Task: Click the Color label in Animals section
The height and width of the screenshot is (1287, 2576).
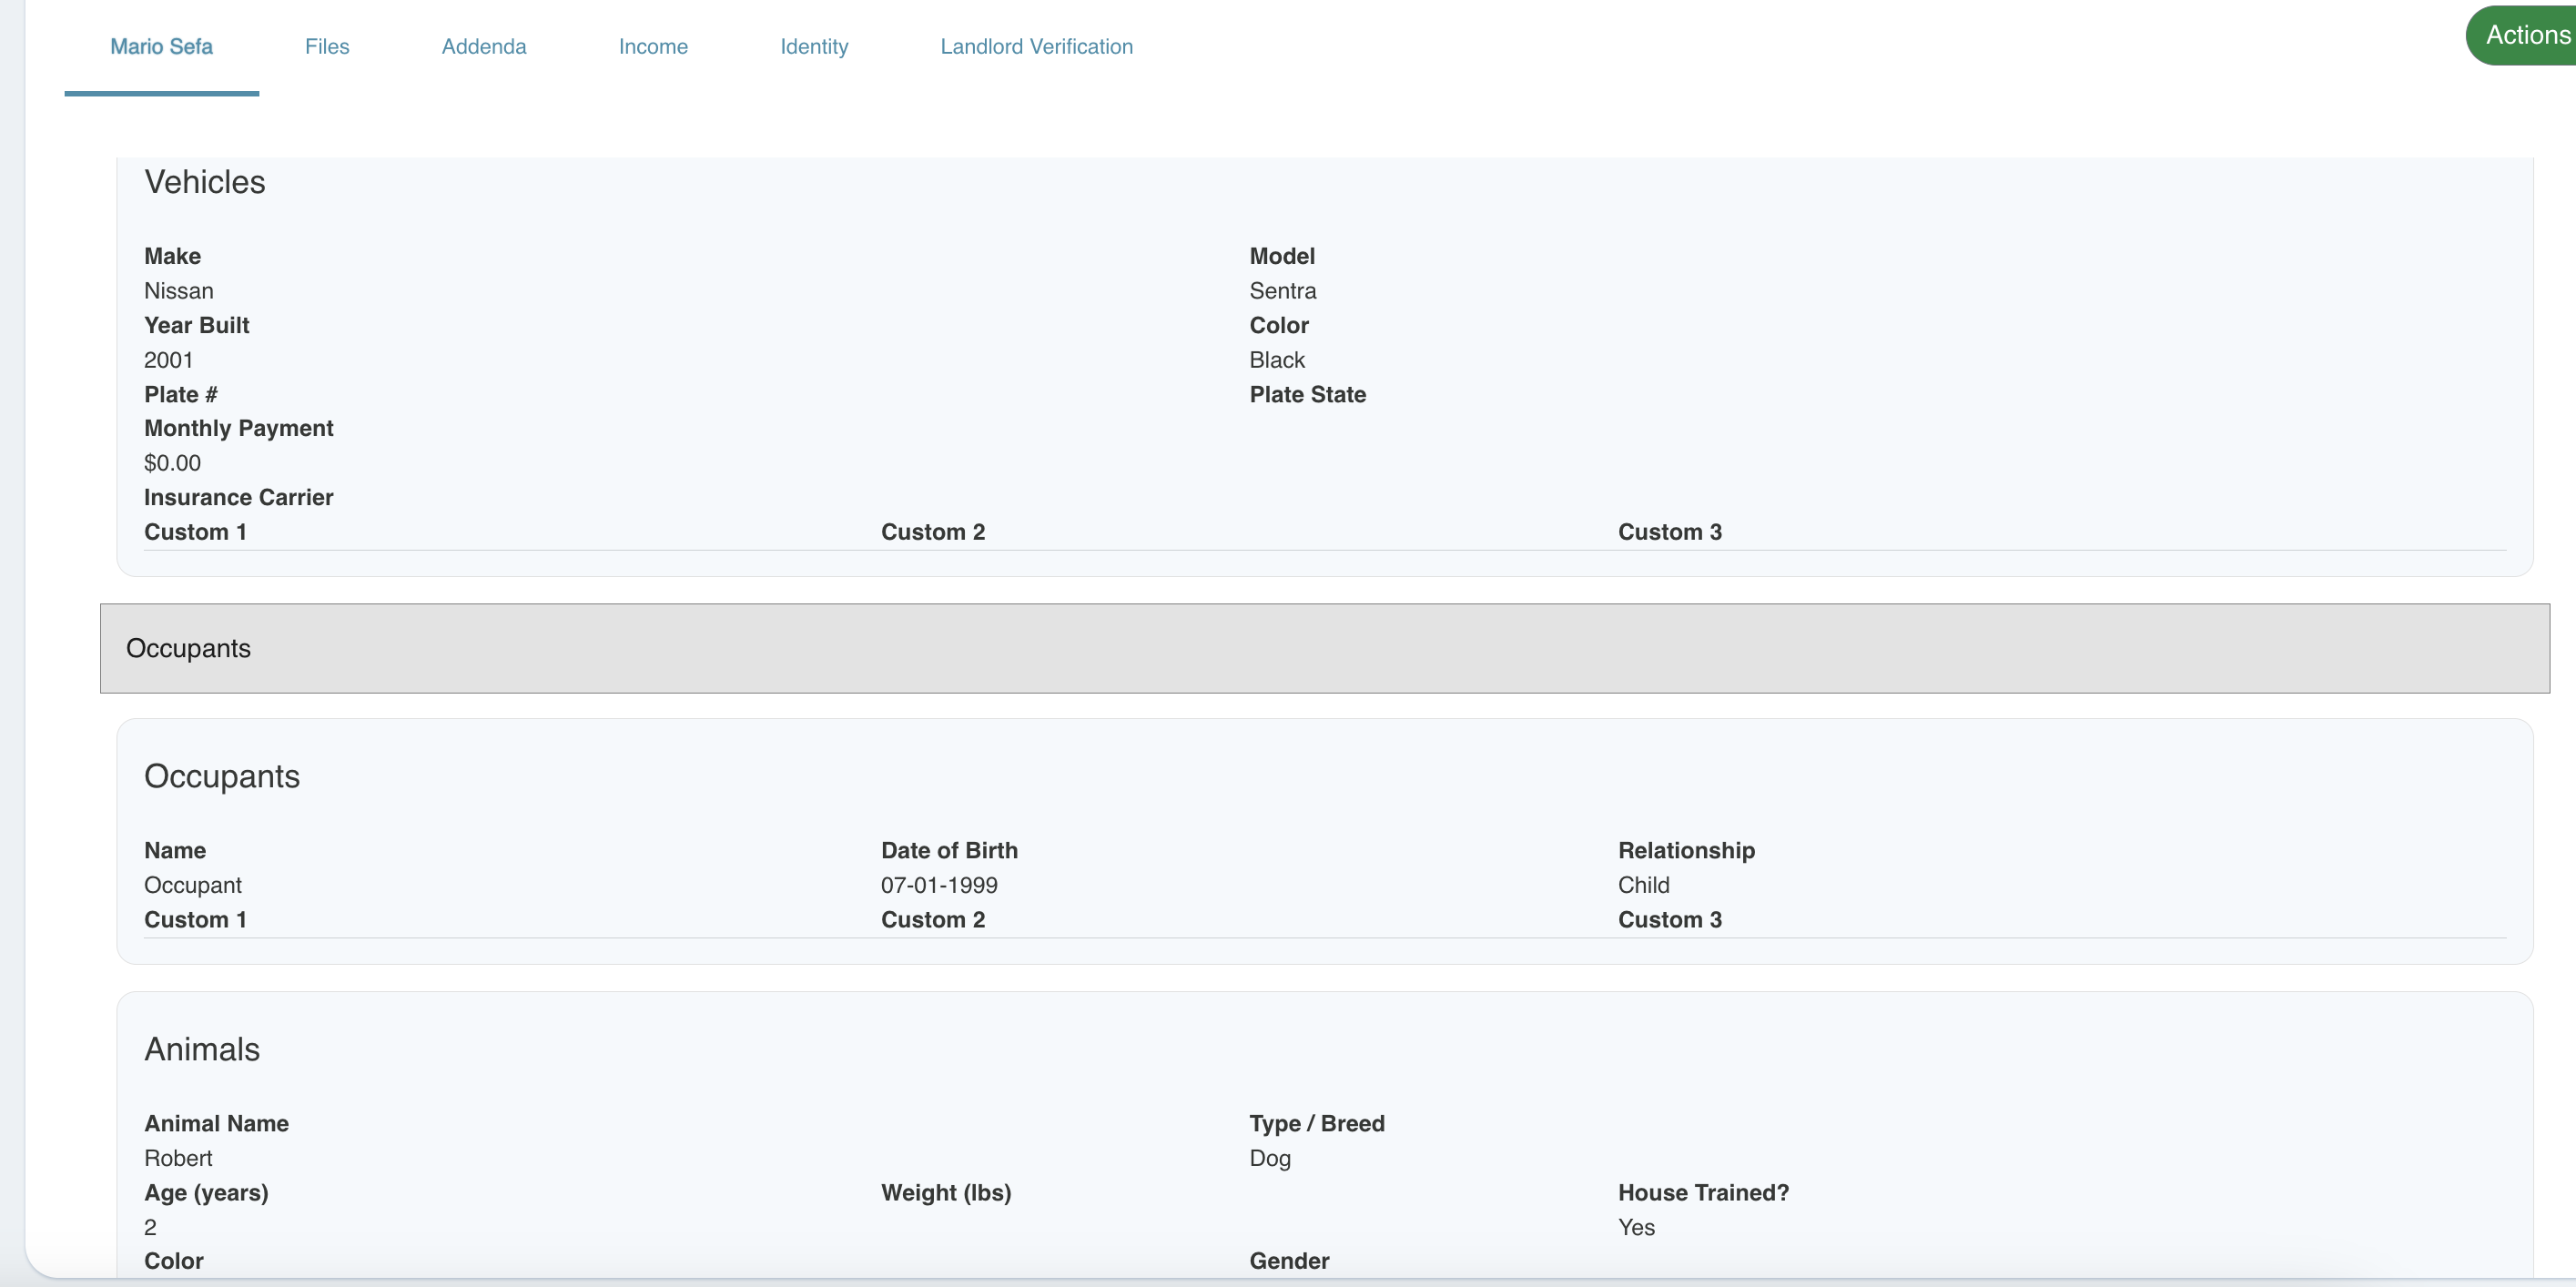Action: click(x=174, y=1261)
